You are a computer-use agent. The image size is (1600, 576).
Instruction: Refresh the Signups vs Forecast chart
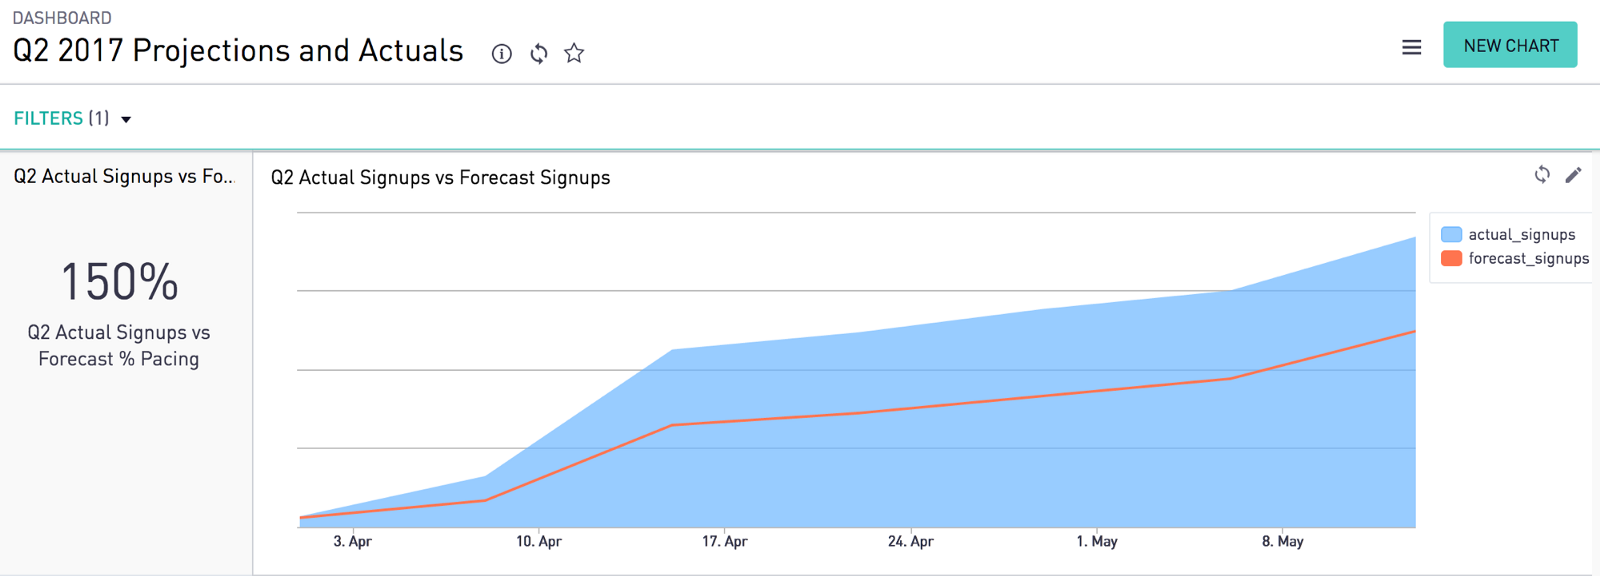click(x=1542, y=175)
